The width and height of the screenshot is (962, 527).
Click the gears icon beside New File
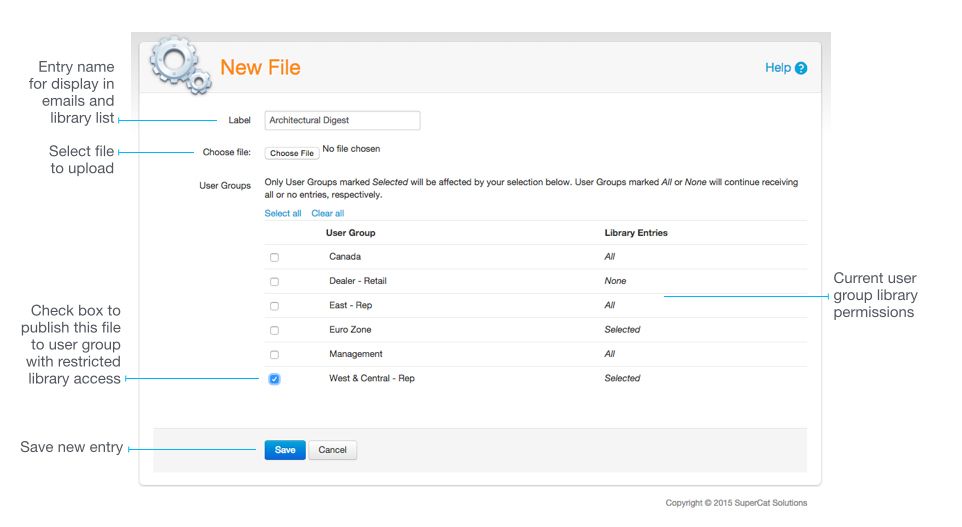(180, 65)
